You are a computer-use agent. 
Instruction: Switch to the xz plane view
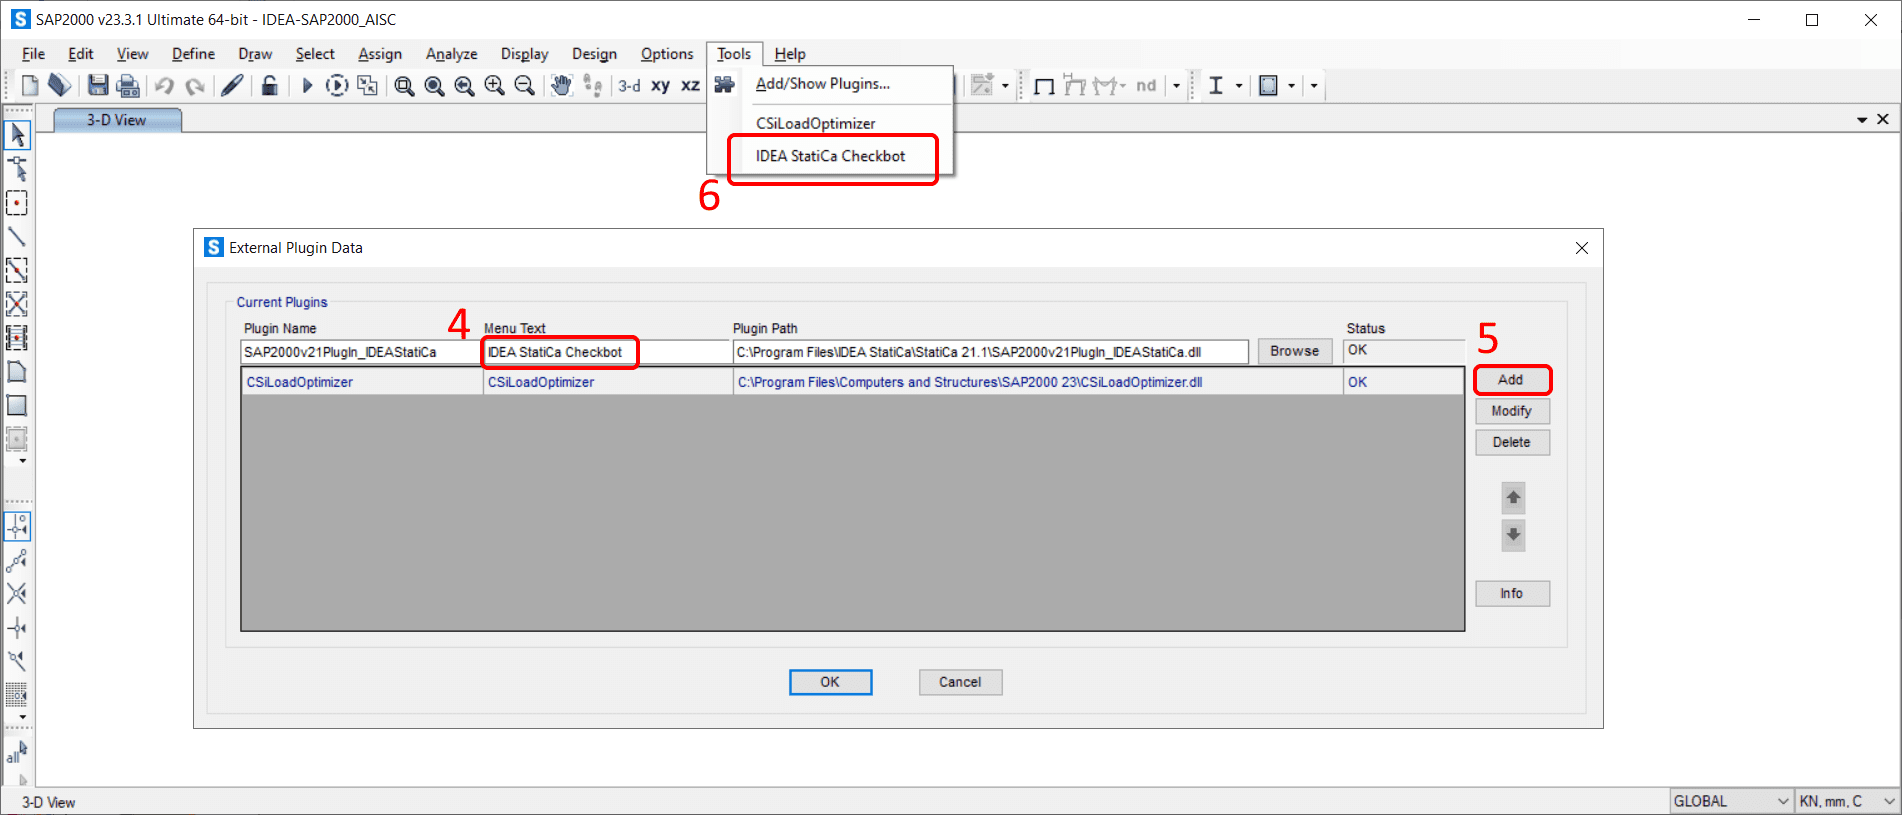pyautogui.click(x=690, y=86)
